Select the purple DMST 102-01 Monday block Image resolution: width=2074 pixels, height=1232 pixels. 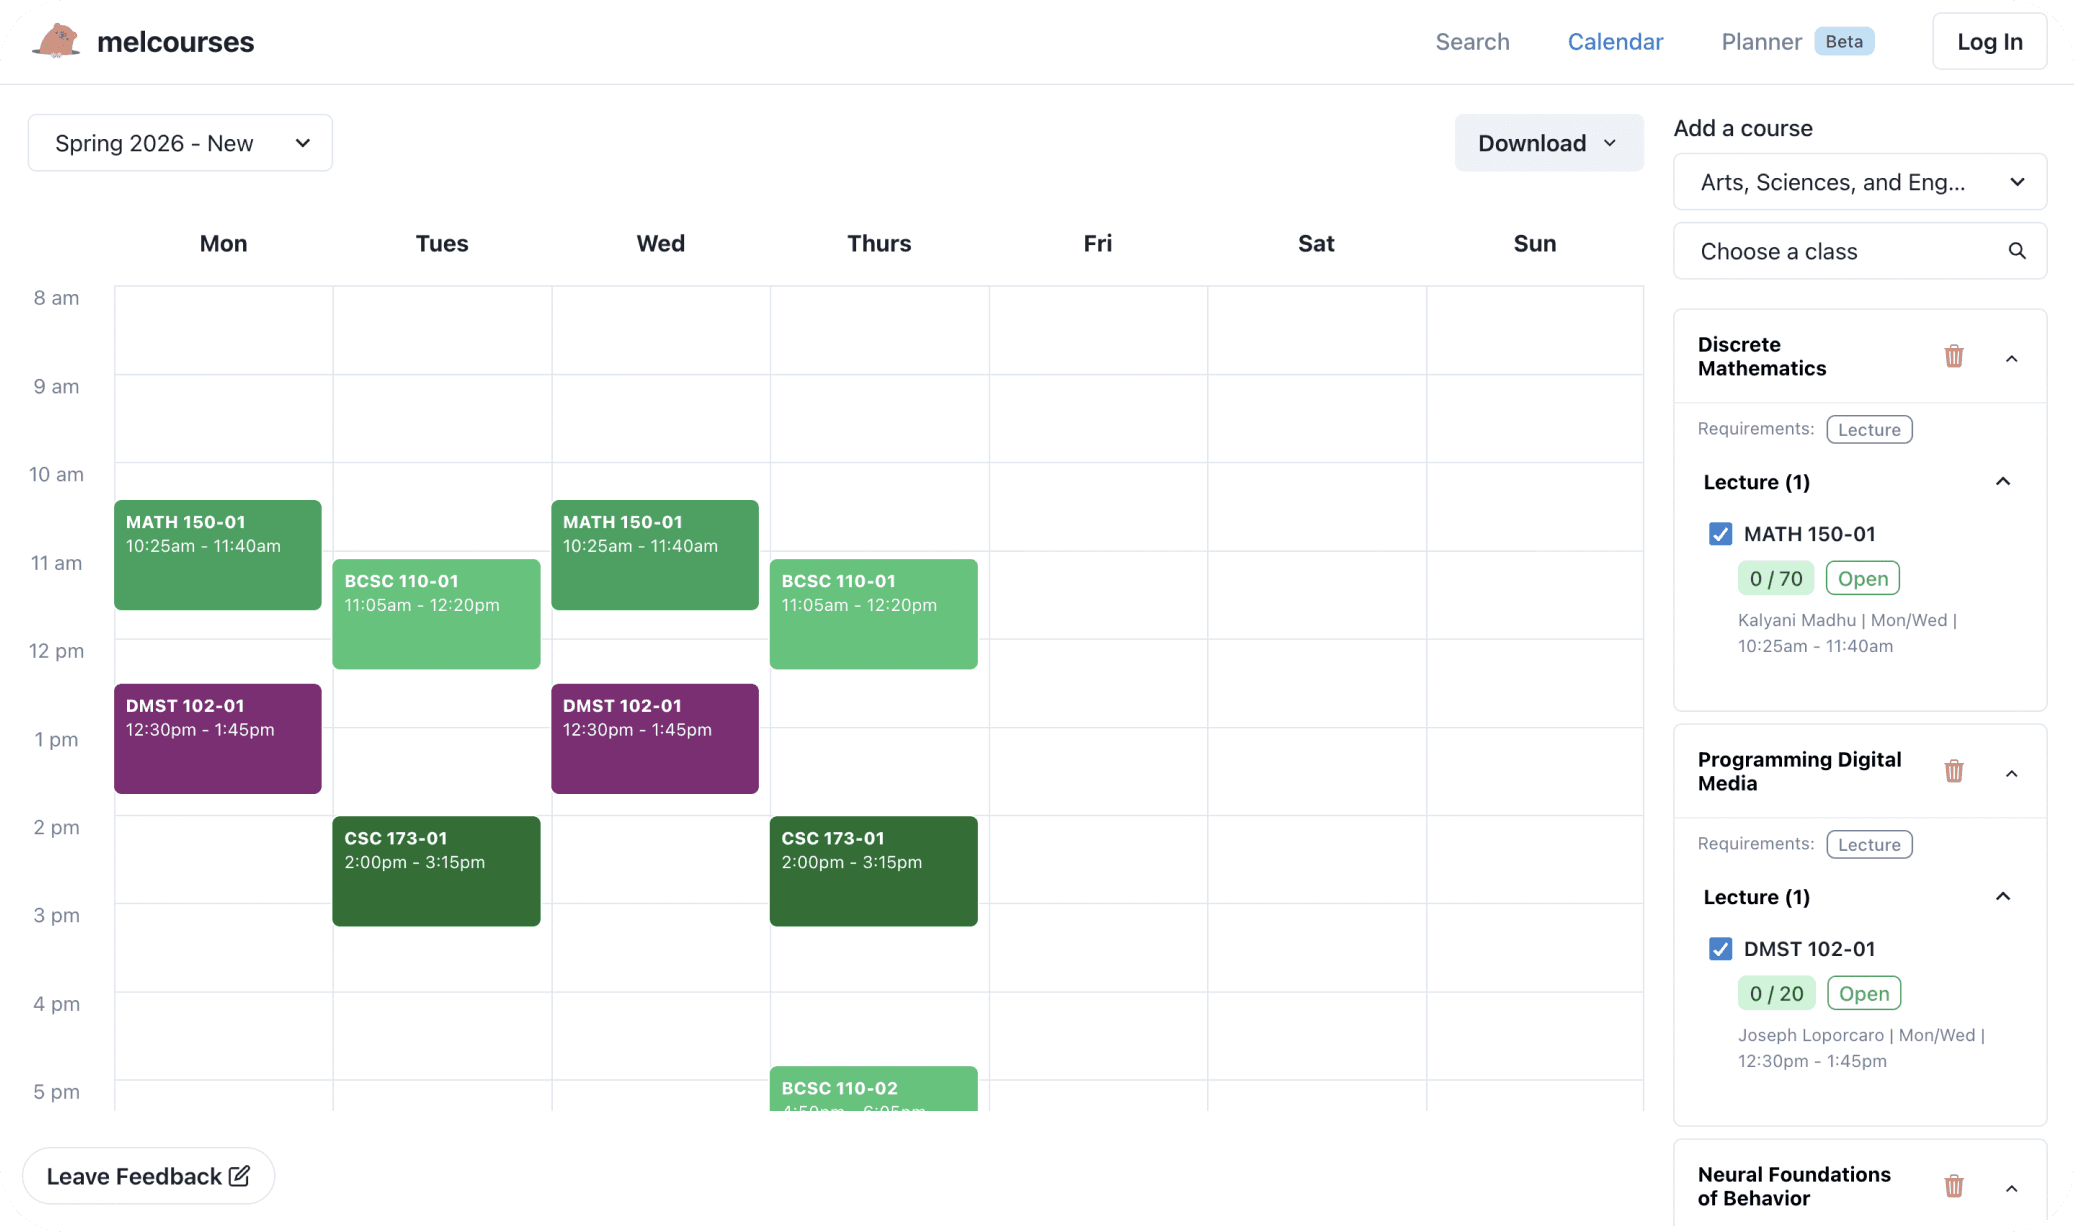pos(218,739)
